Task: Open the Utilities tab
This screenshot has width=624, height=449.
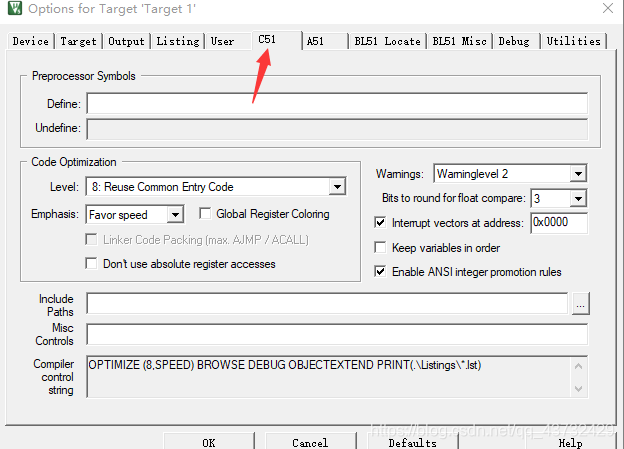Action: [x=573, y=41]
